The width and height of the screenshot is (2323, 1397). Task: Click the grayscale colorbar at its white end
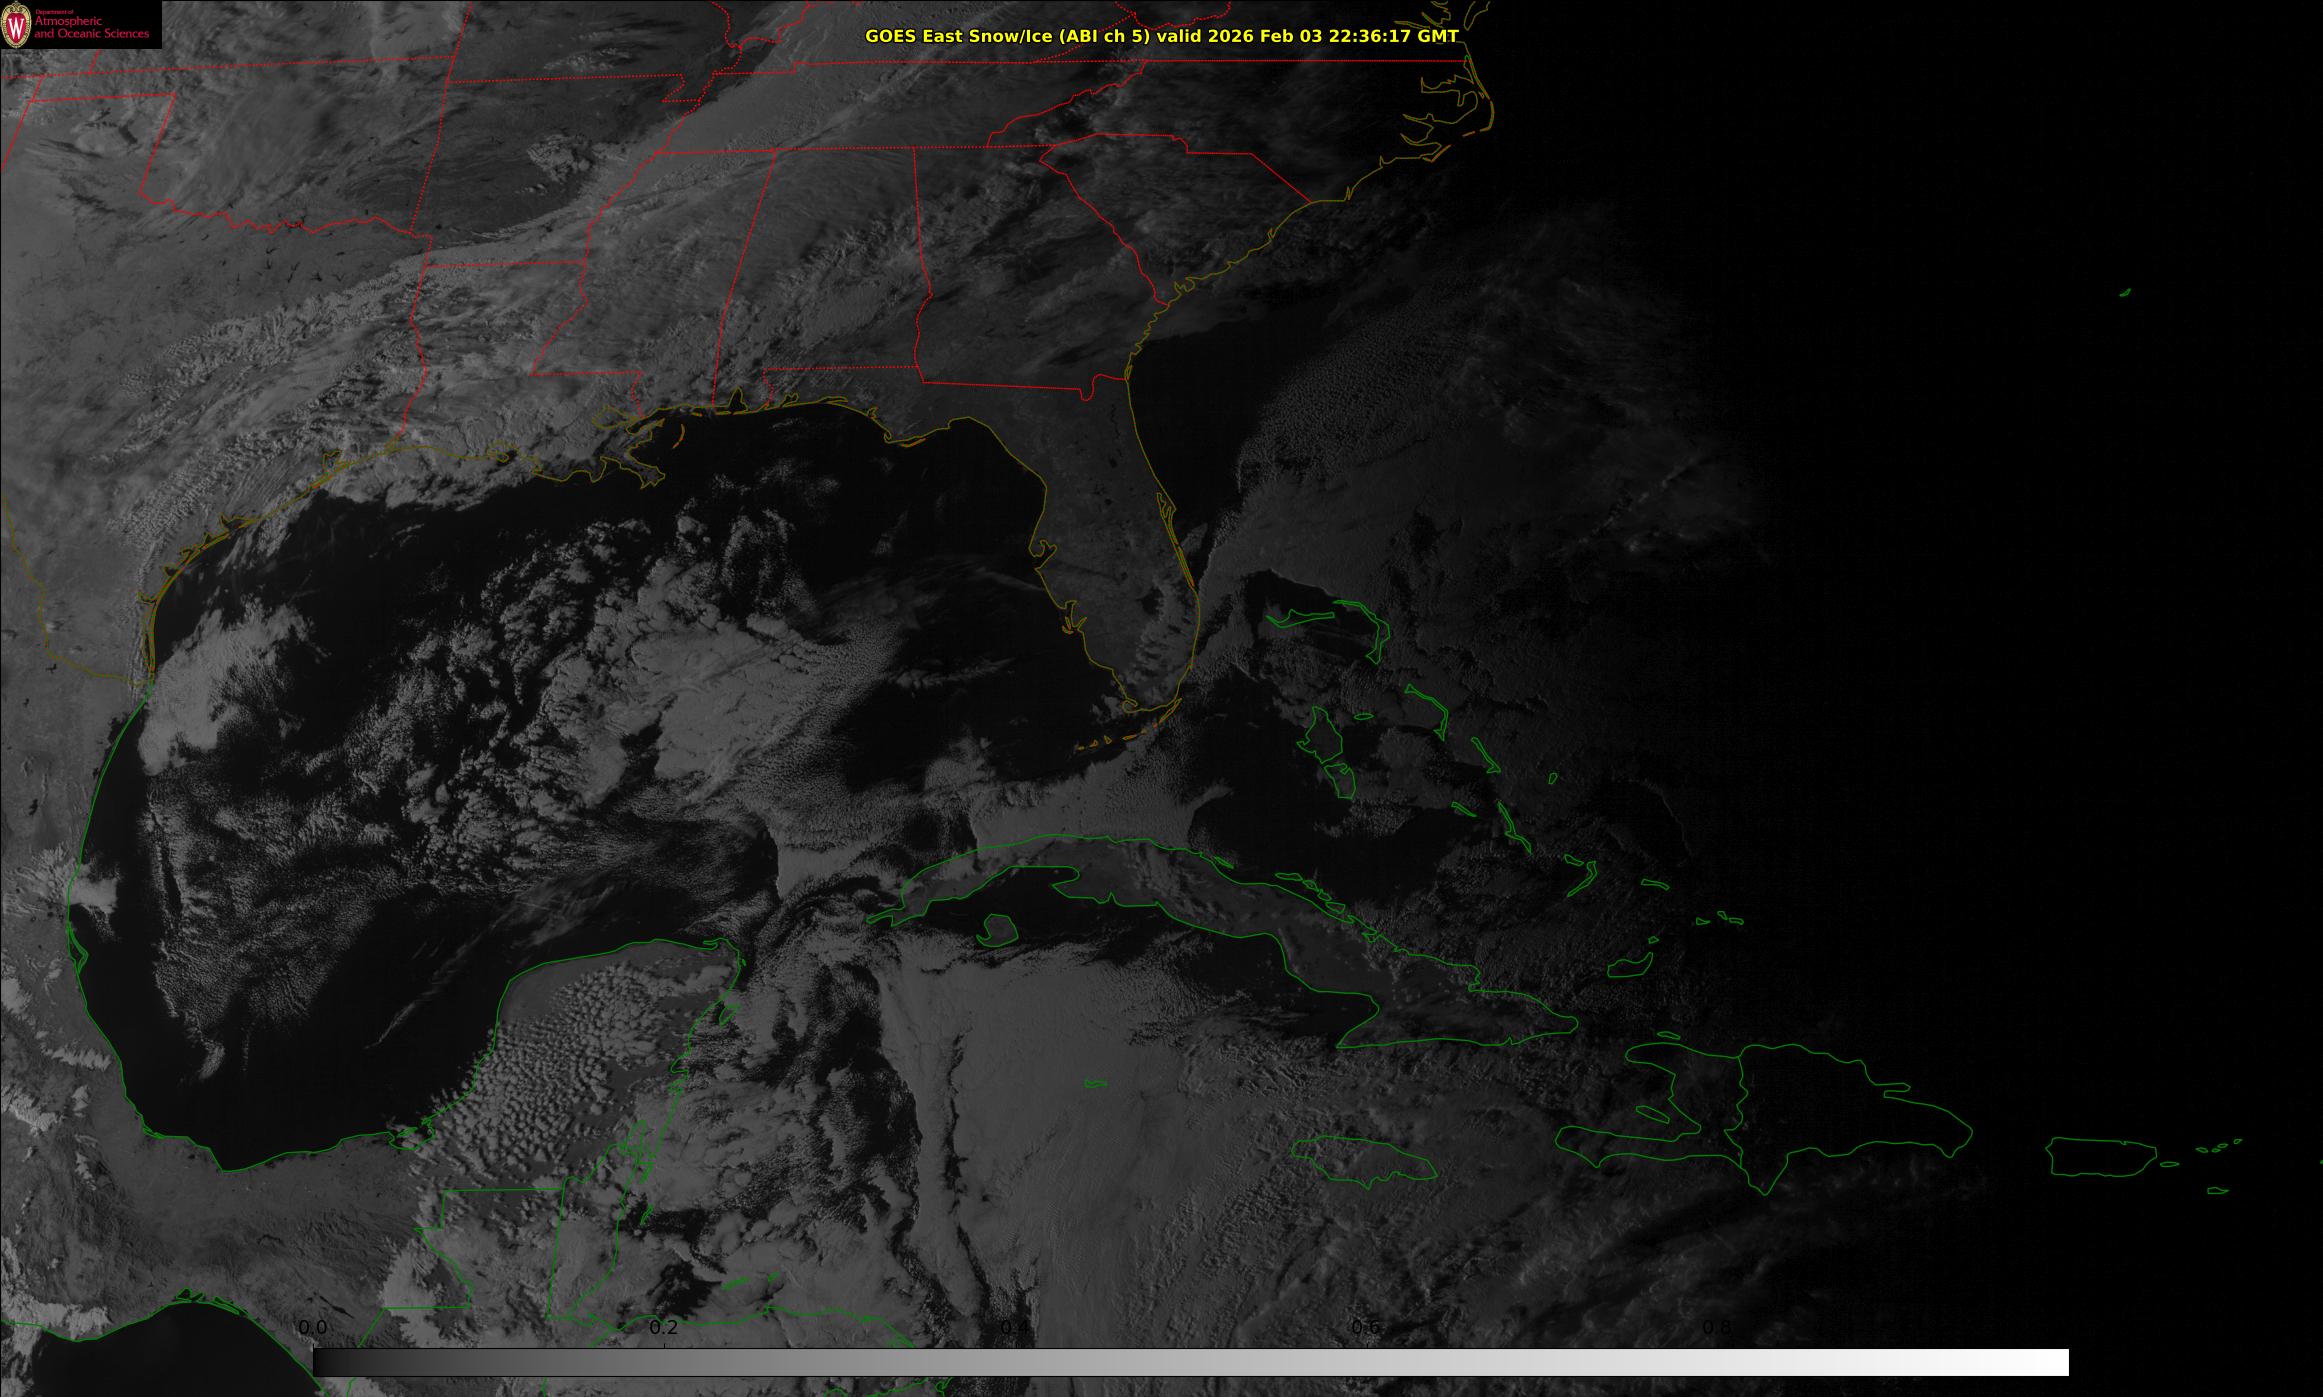2050,1362
